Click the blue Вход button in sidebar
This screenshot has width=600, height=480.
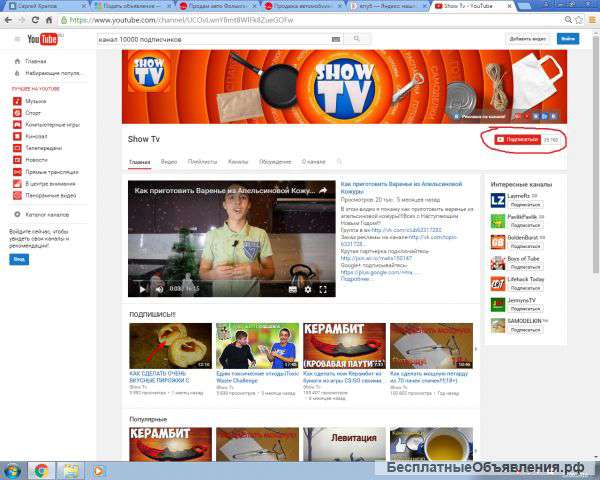tap(19, 259)
